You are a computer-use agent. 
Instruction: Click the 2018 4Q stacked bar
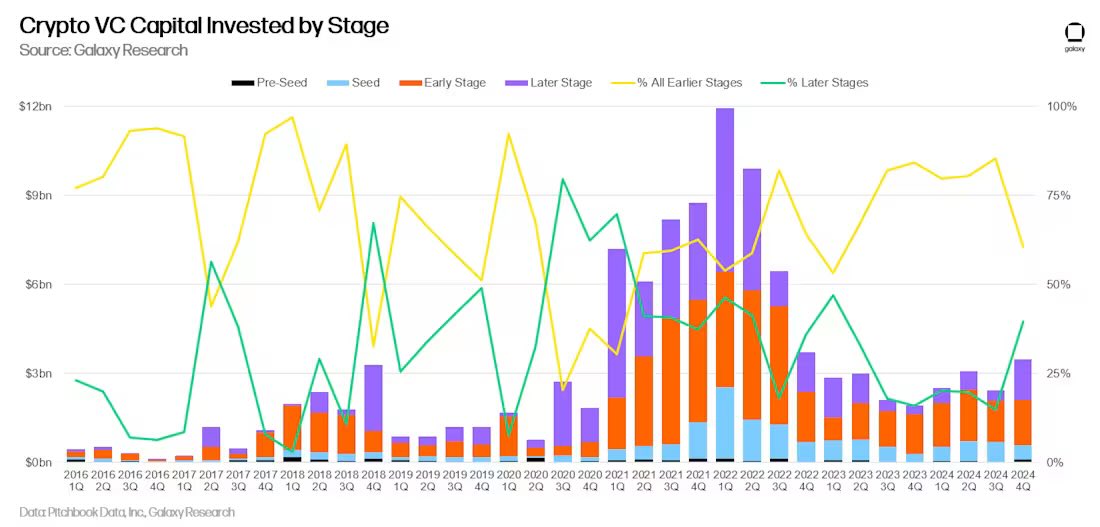pos(373,413)
